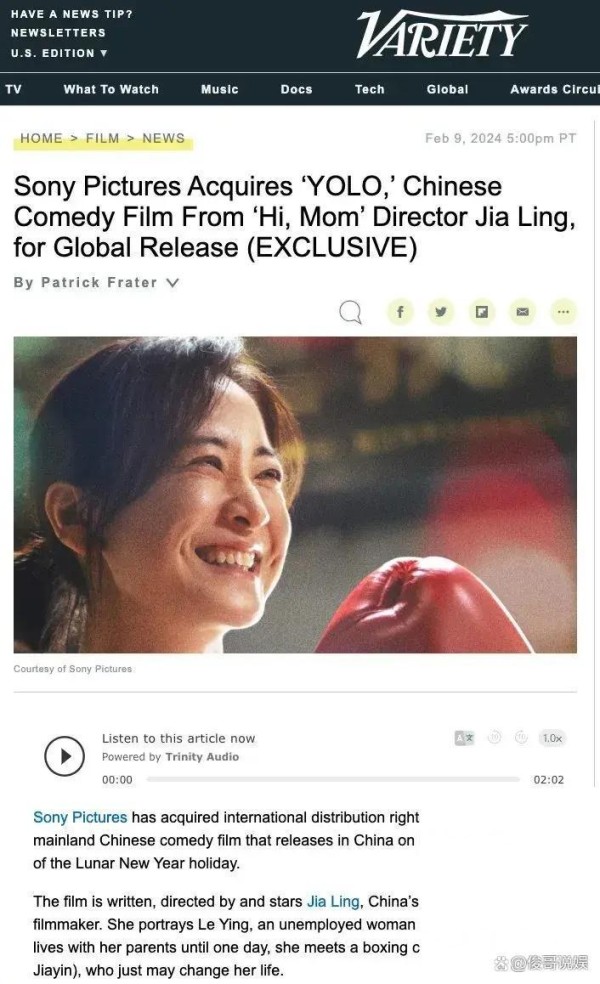
Task: Open more sharing options ellipsis
Action: tap(563, 312)
